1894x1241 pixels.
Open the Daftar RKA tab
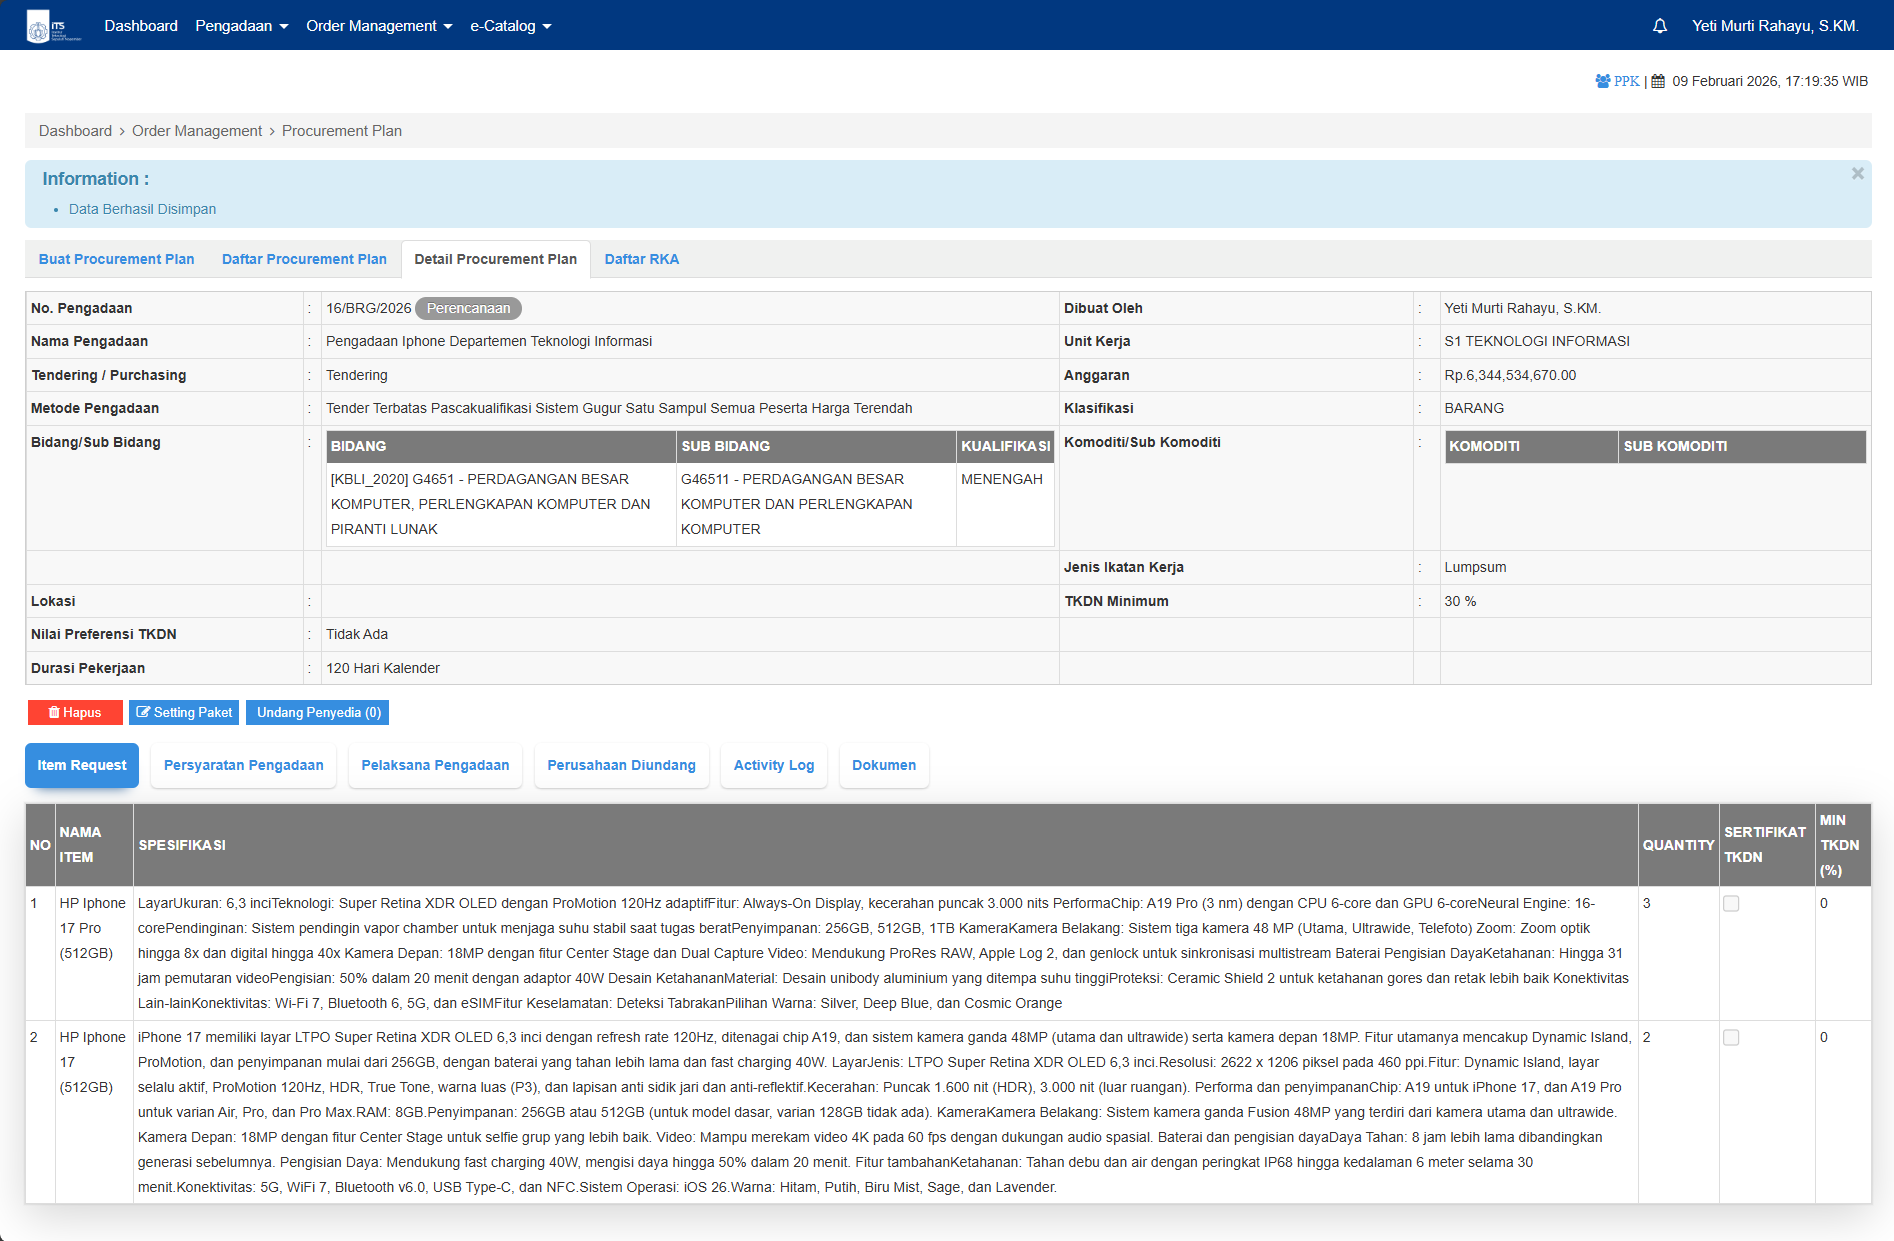pos(641,259)
